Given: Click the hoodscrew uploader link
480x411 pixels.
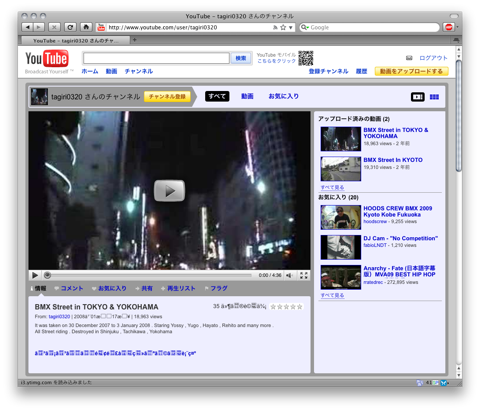Looking at the screenshot, I should [375, 221].
